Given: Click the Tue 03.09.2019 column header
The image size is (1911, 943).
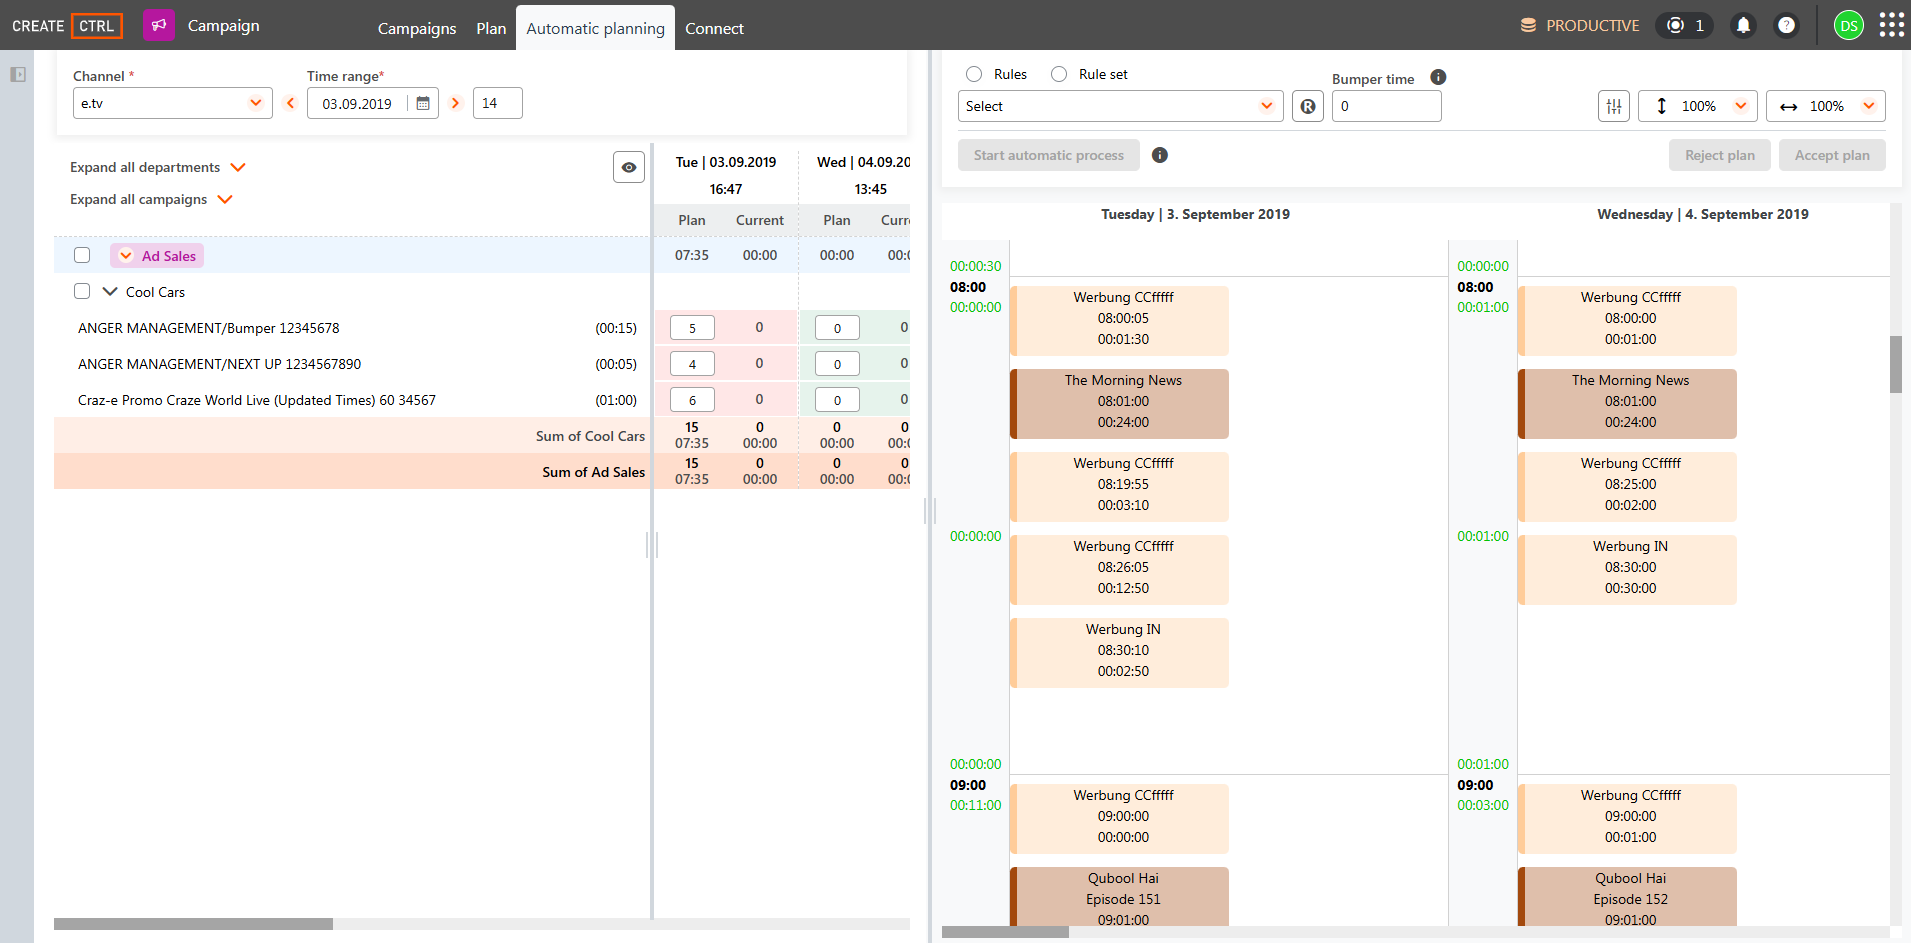Looking at the screenshot, I should point(726,162).
